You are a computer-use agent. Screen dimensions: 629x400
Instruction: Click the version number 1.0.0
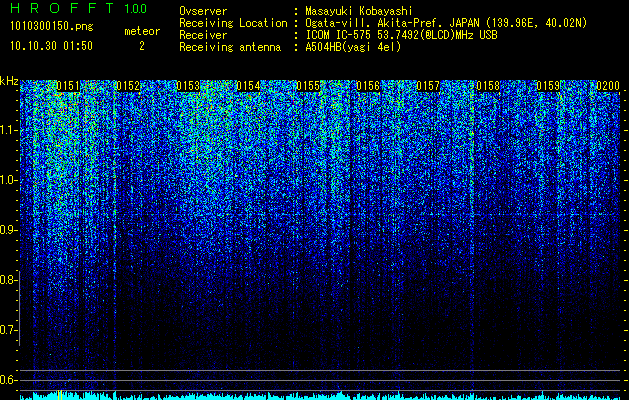click(136, 8)
